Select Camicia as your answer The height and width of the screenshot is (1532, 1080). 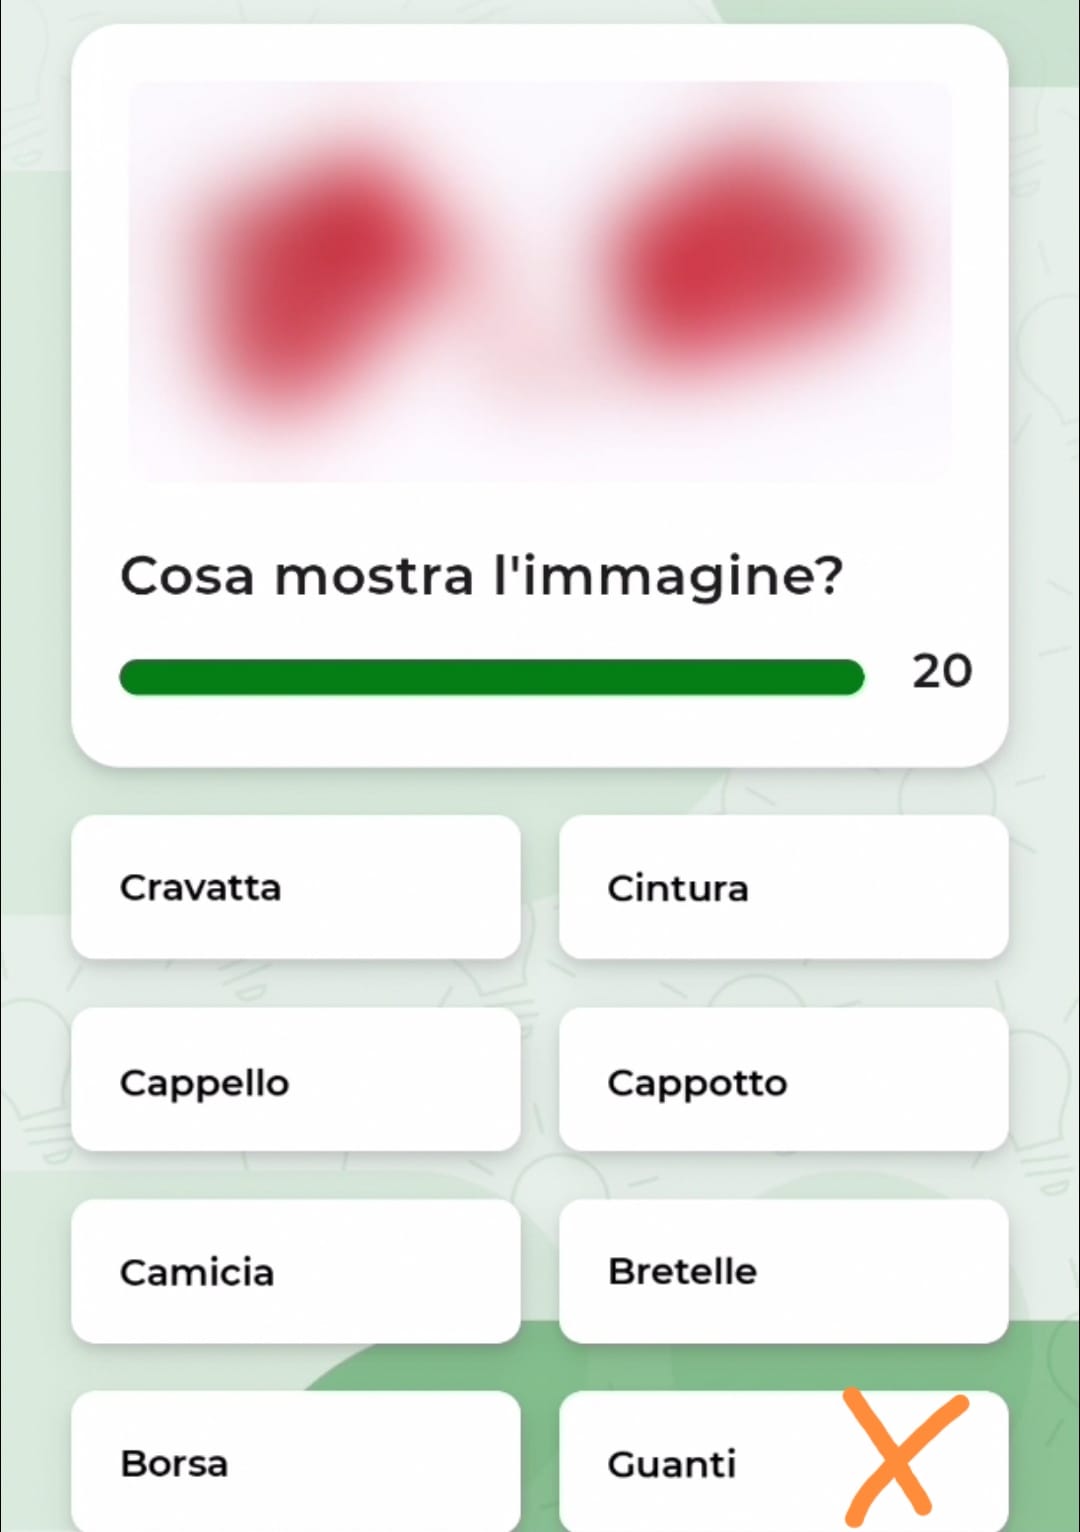[296, 1271]
